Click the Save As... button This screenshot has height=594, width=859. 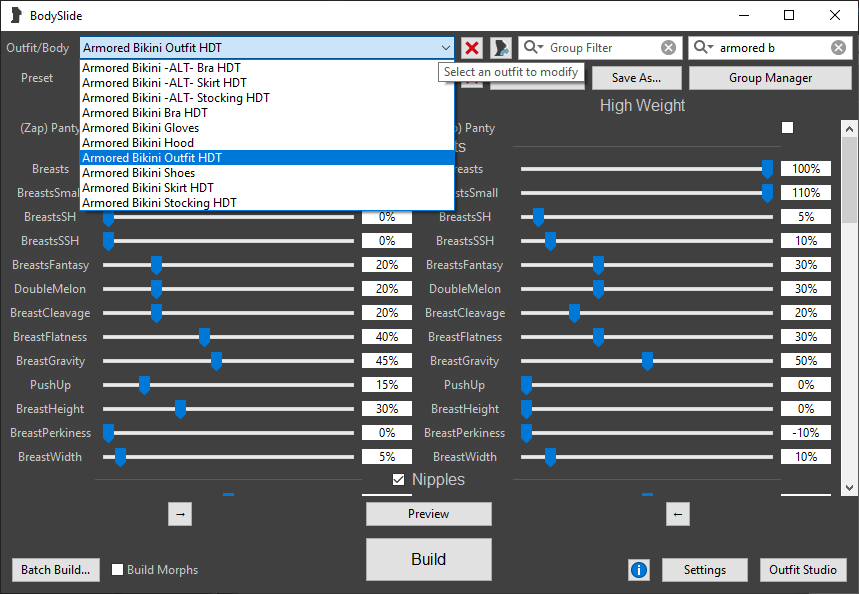point(637,78)
